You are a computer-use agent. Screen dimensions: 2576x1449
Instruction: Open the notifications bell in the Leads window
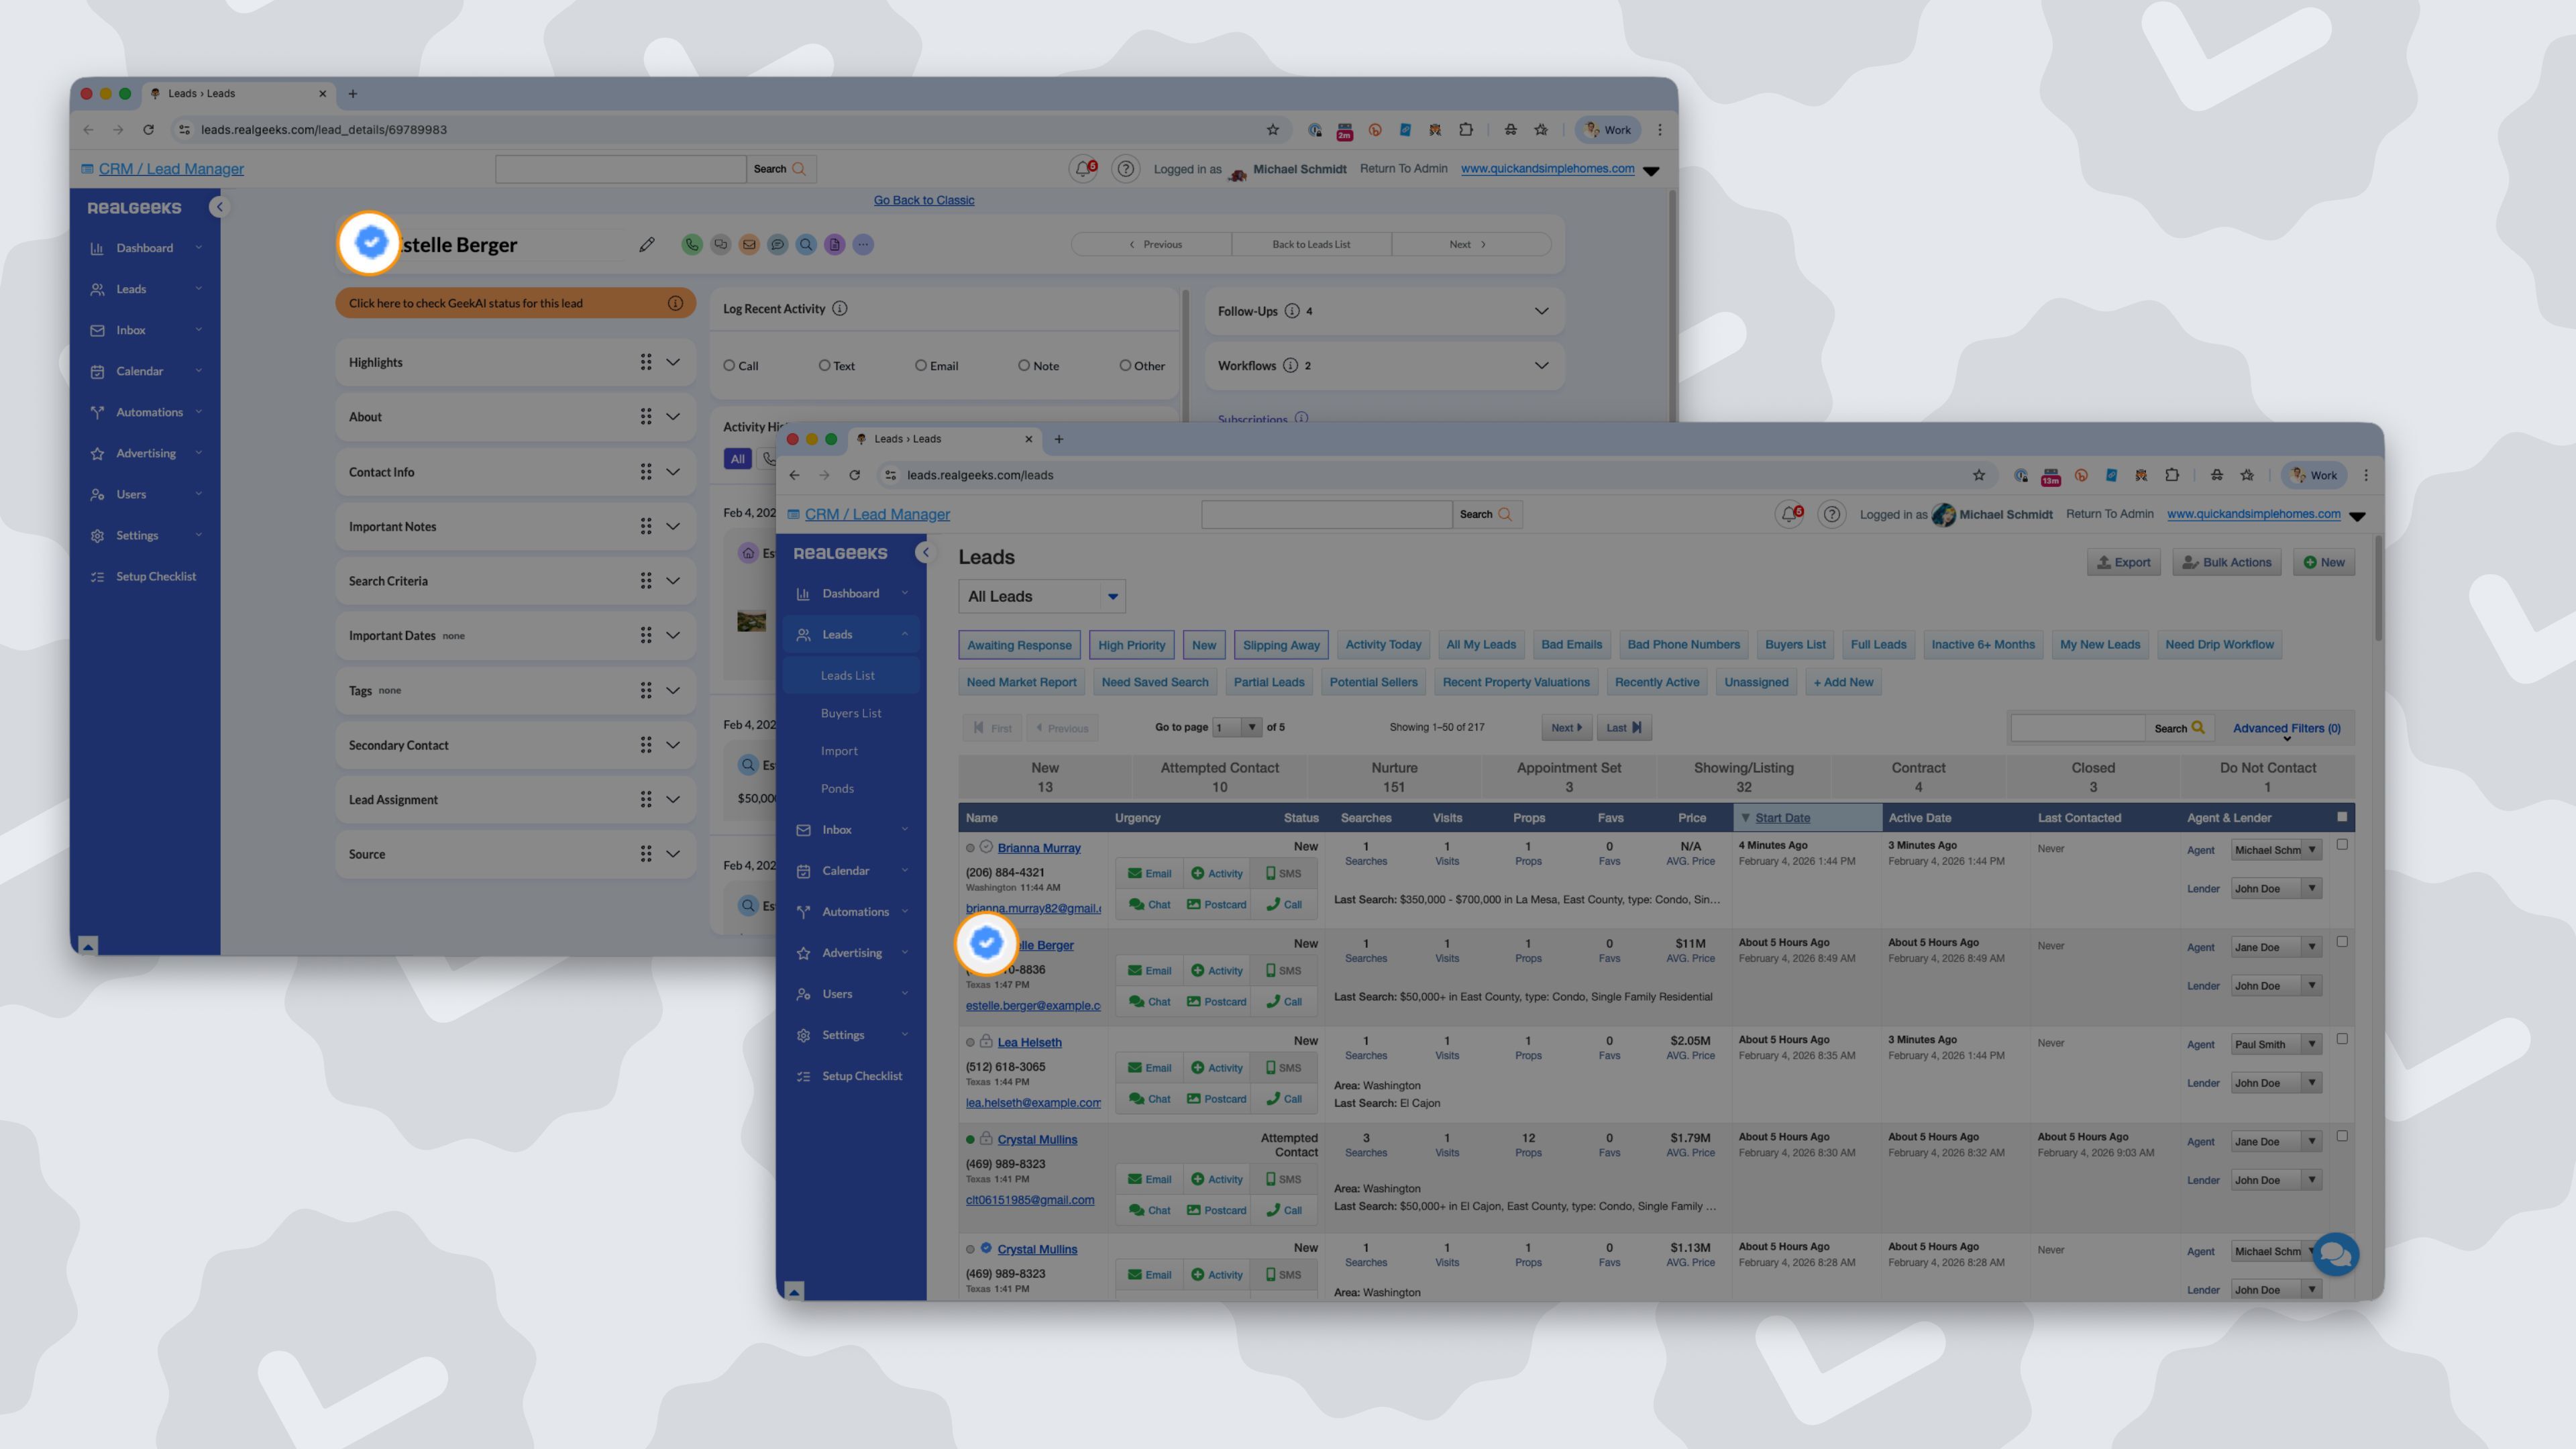1788,514
